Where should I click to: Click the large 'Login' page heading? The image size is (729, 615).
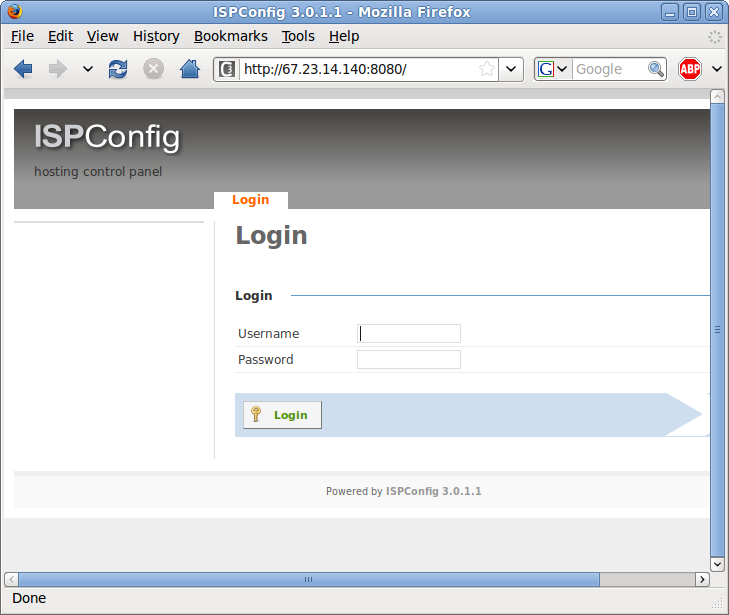click(x=272, y=235)
